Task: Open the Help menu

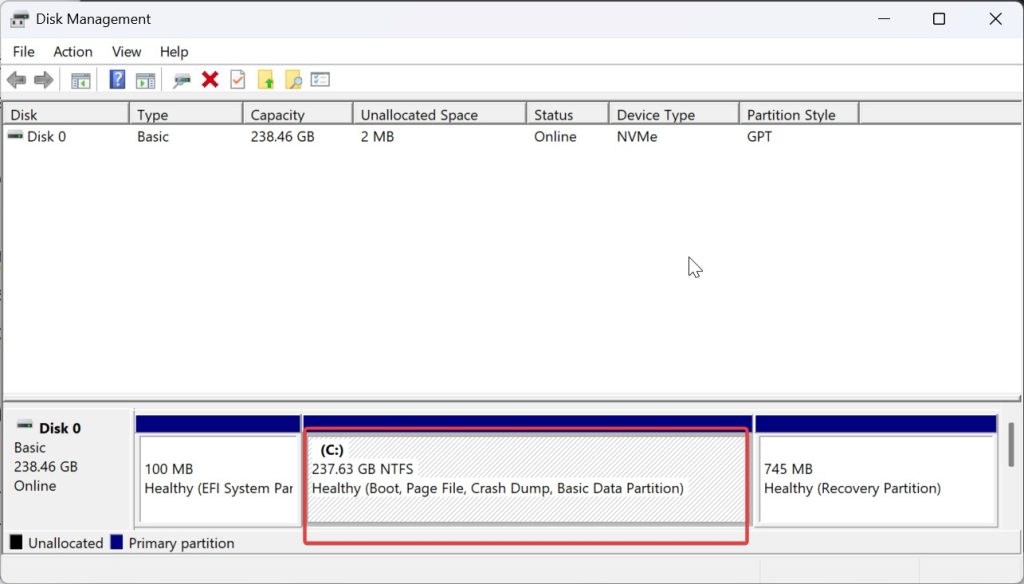Action: click(174, 52)
